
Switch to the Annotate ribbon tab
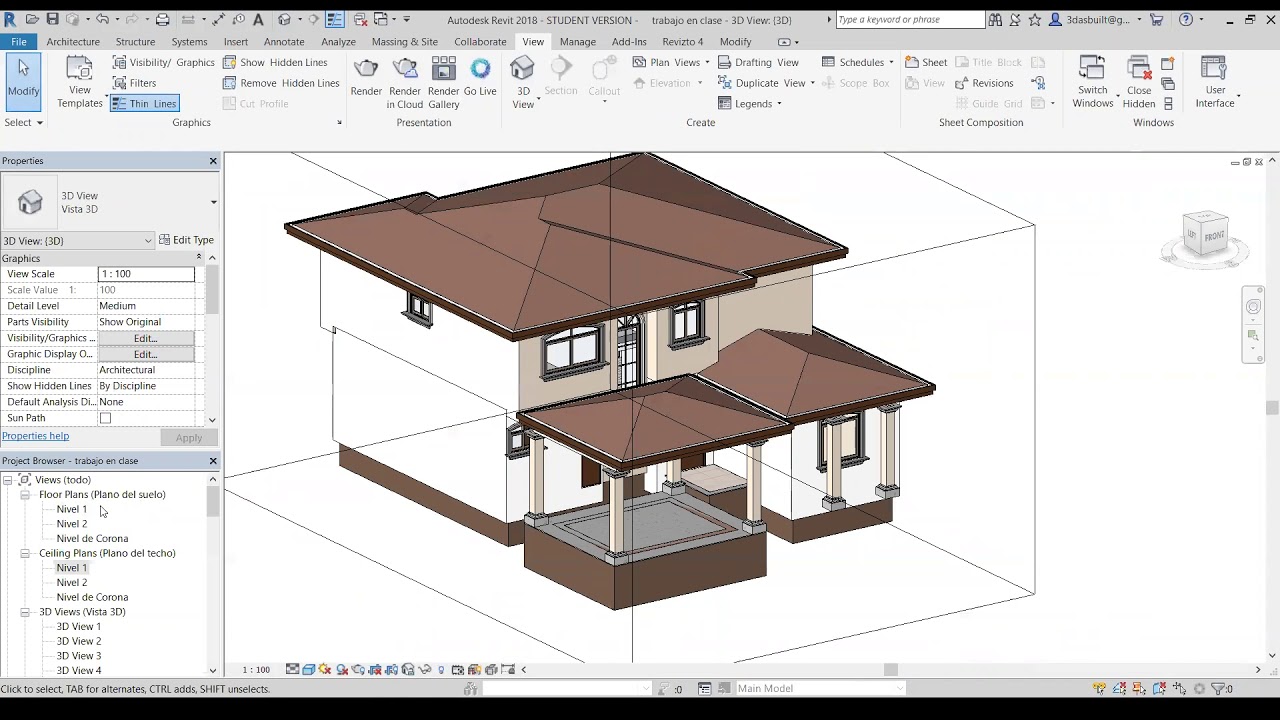[284, 42]
